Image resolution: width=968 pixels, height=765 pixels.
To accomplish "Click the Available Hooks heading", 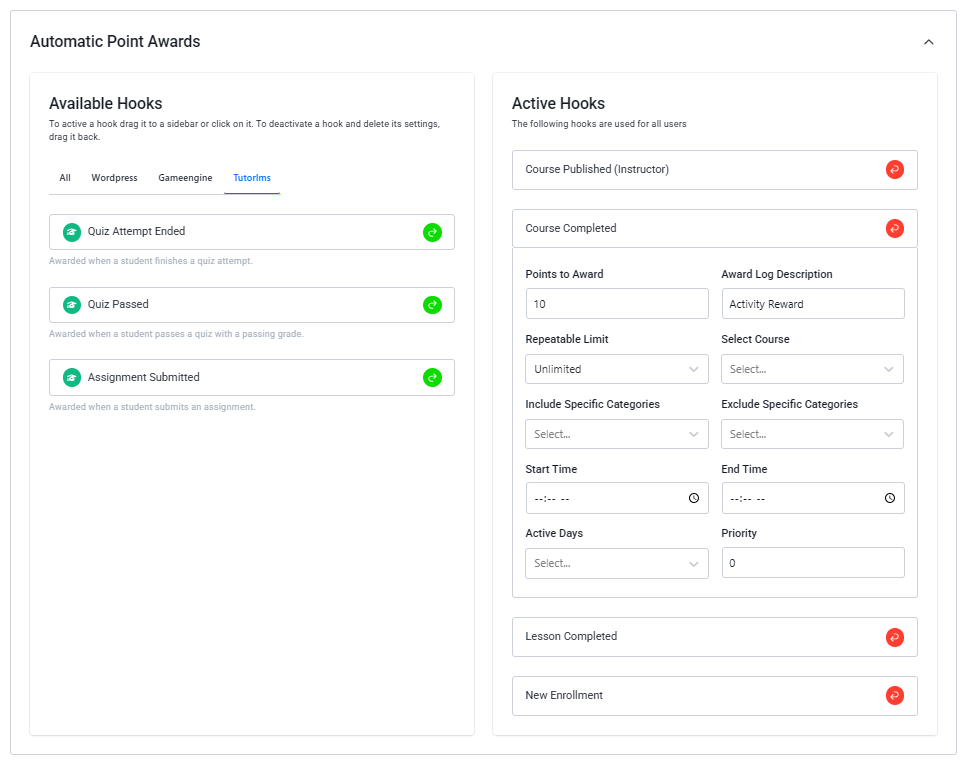I will [x=106, y=103].
